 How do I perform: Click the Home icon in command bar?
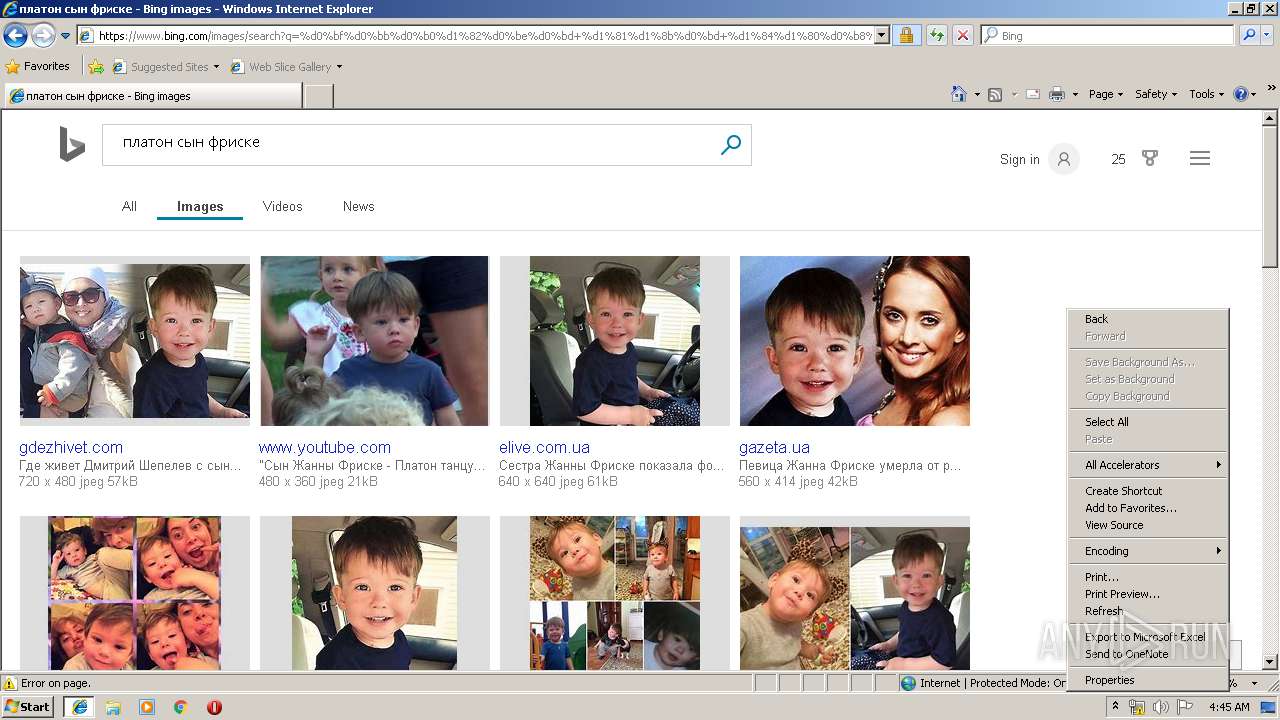coord(958,94)
